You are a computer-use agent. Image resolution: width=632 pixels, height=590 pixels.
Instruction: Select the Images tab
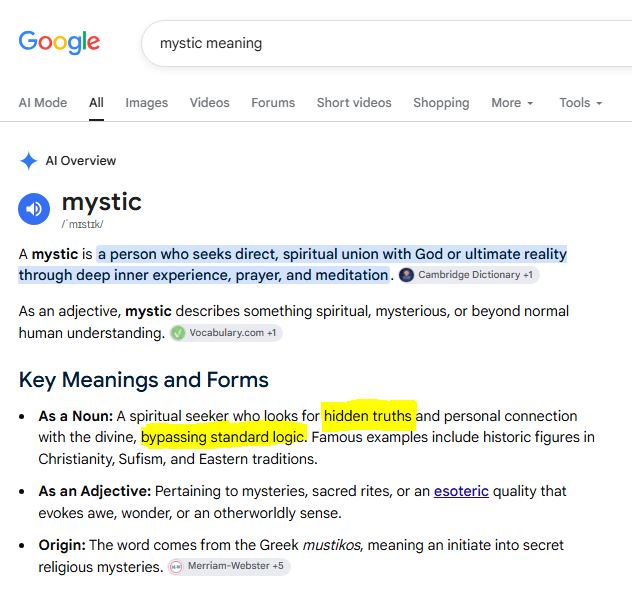coord(147,103)
